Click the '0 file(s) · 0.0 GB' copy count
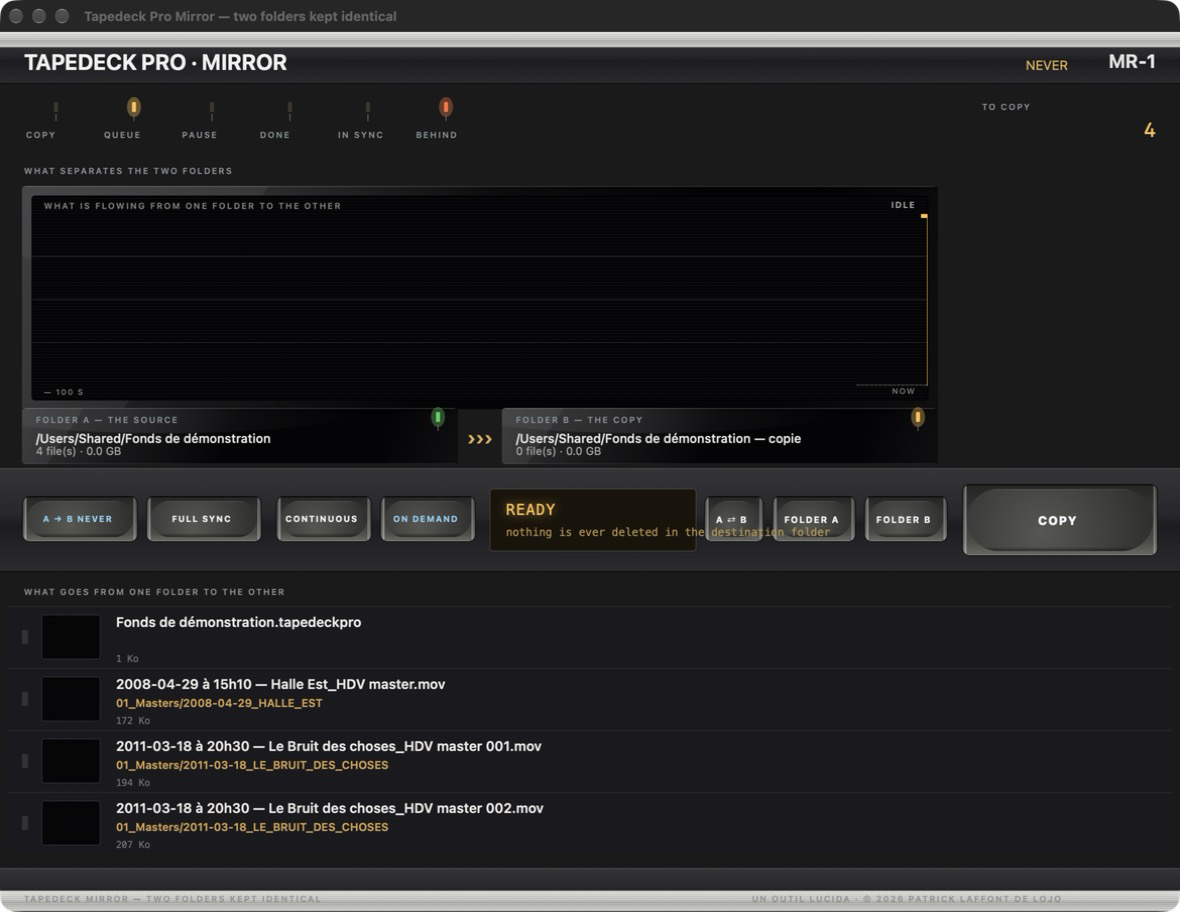Viewport: 1180px width, 912px height. 558,451
